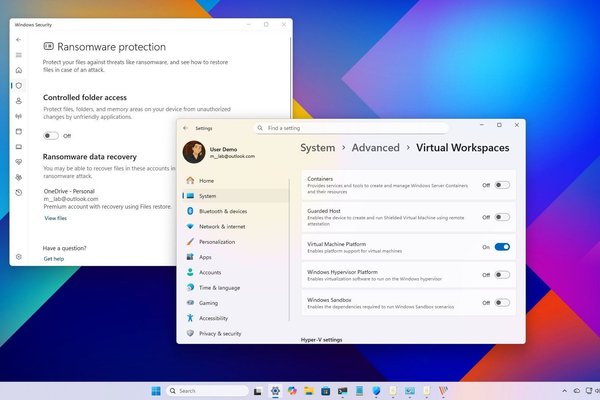Open File Explorer on taskbar
Screen dimensions: 600x400
(309, 391)
